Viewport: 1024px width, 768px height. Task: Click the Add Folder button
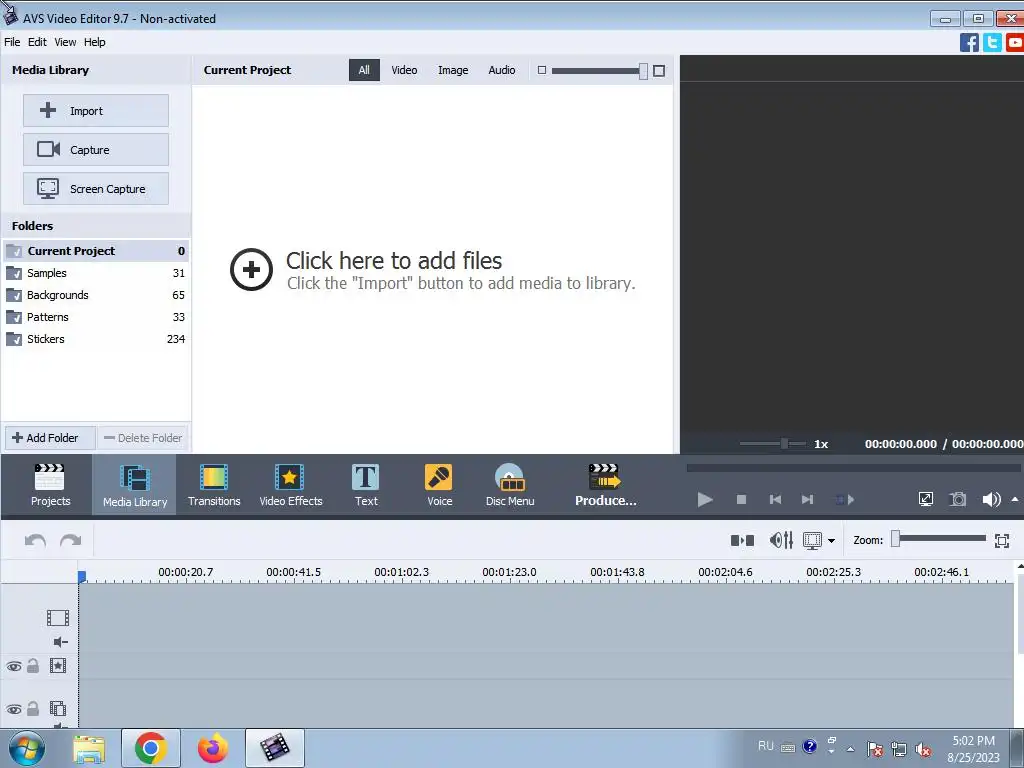tap(50, 438)
